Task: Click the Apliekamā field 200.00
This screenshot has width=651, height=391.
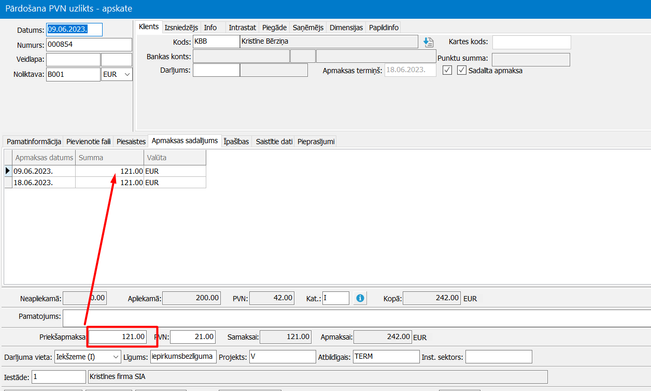Action: [x=192, y=298]
